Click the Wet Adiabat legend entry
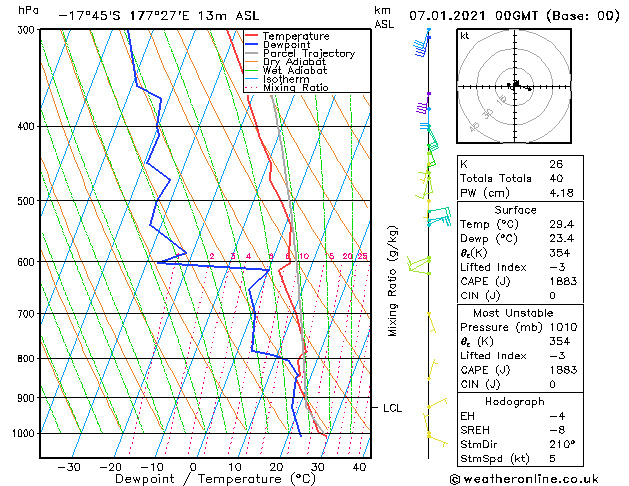The height and width of the screenshot is (486, 629). coord(295,70)
